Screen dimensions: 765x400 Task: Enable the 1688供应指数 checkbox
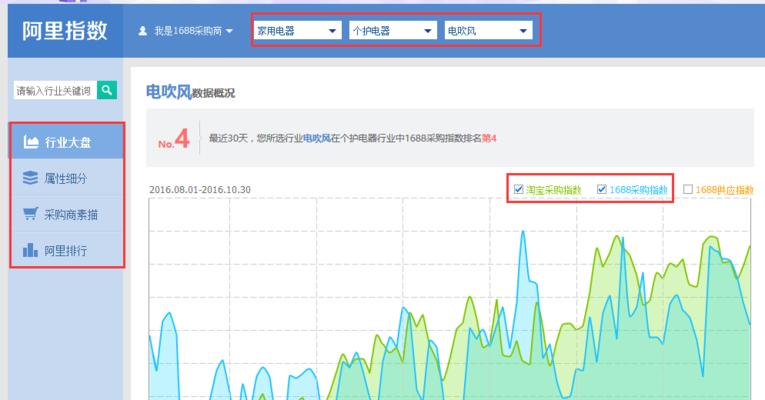(x=688, y=189)
